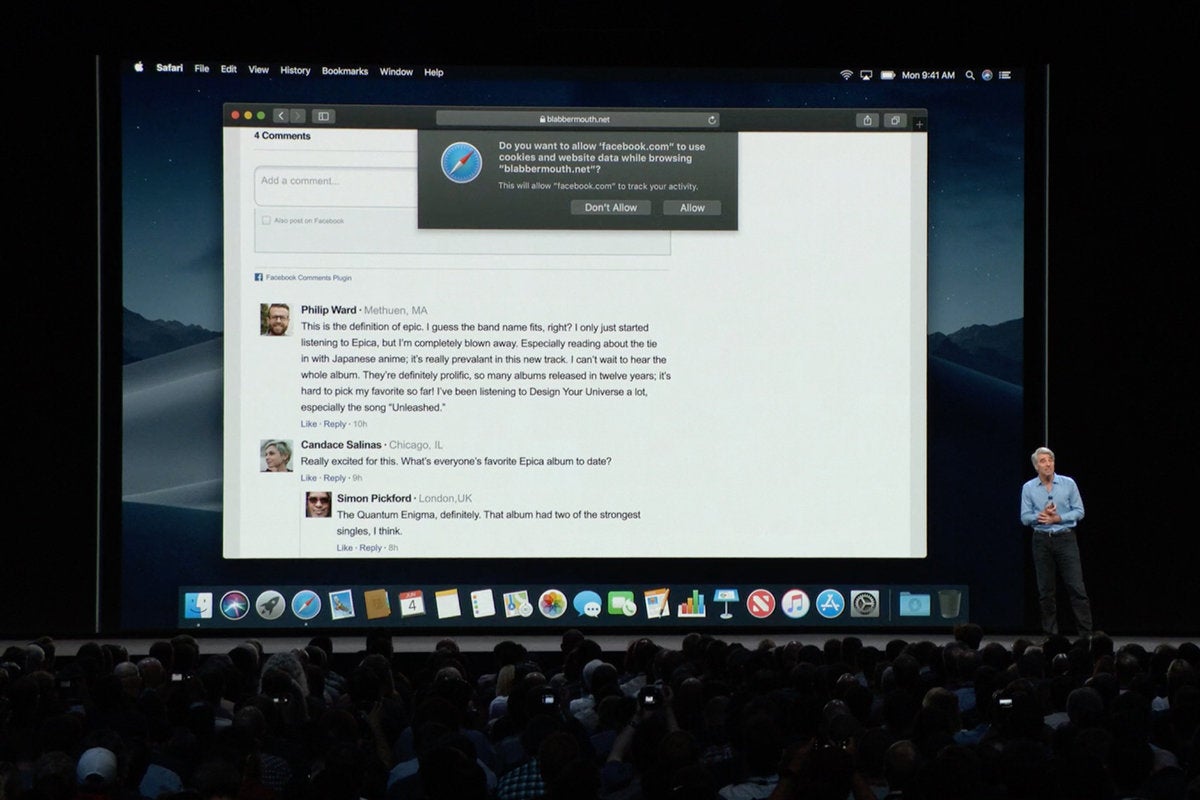Open Notes icon in Dock
This screenshot has height=800, width=1200.
(447, 604)
